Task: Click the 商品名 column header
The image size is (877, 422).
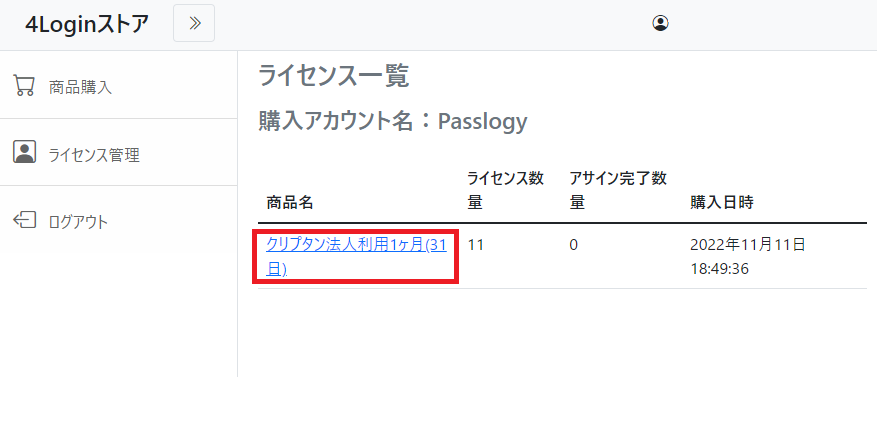Action: (x=290, y=203)
